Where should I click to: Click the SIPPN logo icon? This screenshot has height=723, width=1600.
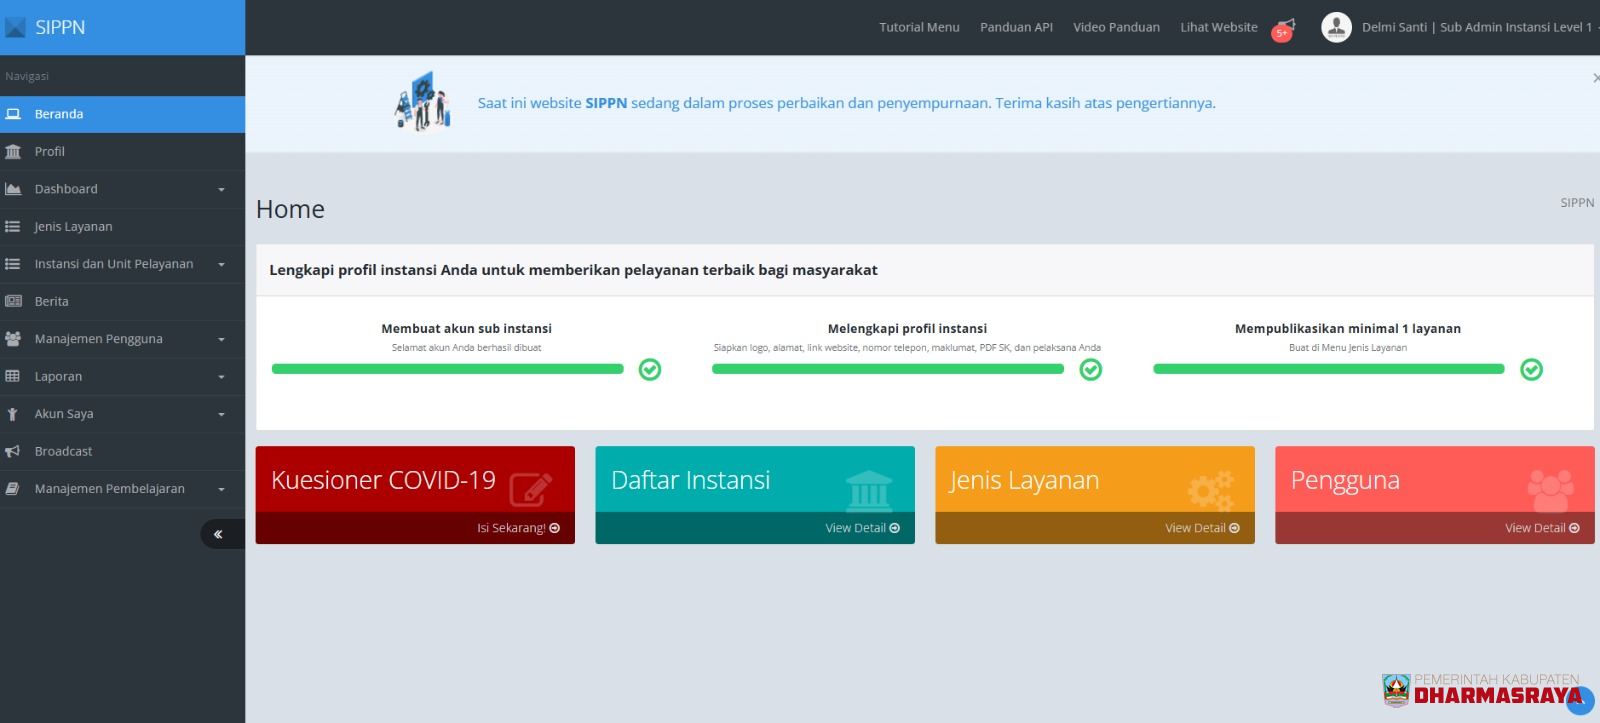point(15,27)
